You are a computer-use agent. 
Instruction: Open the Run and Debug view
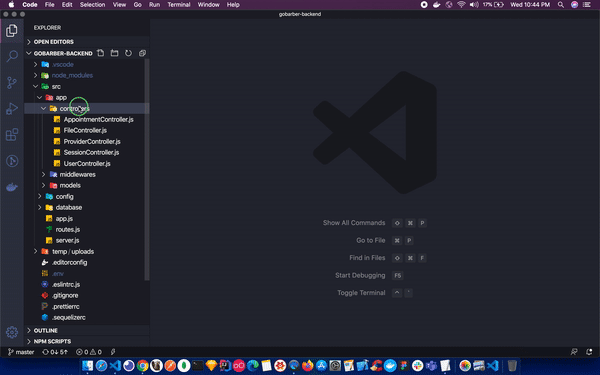click(x=12, y=109)
